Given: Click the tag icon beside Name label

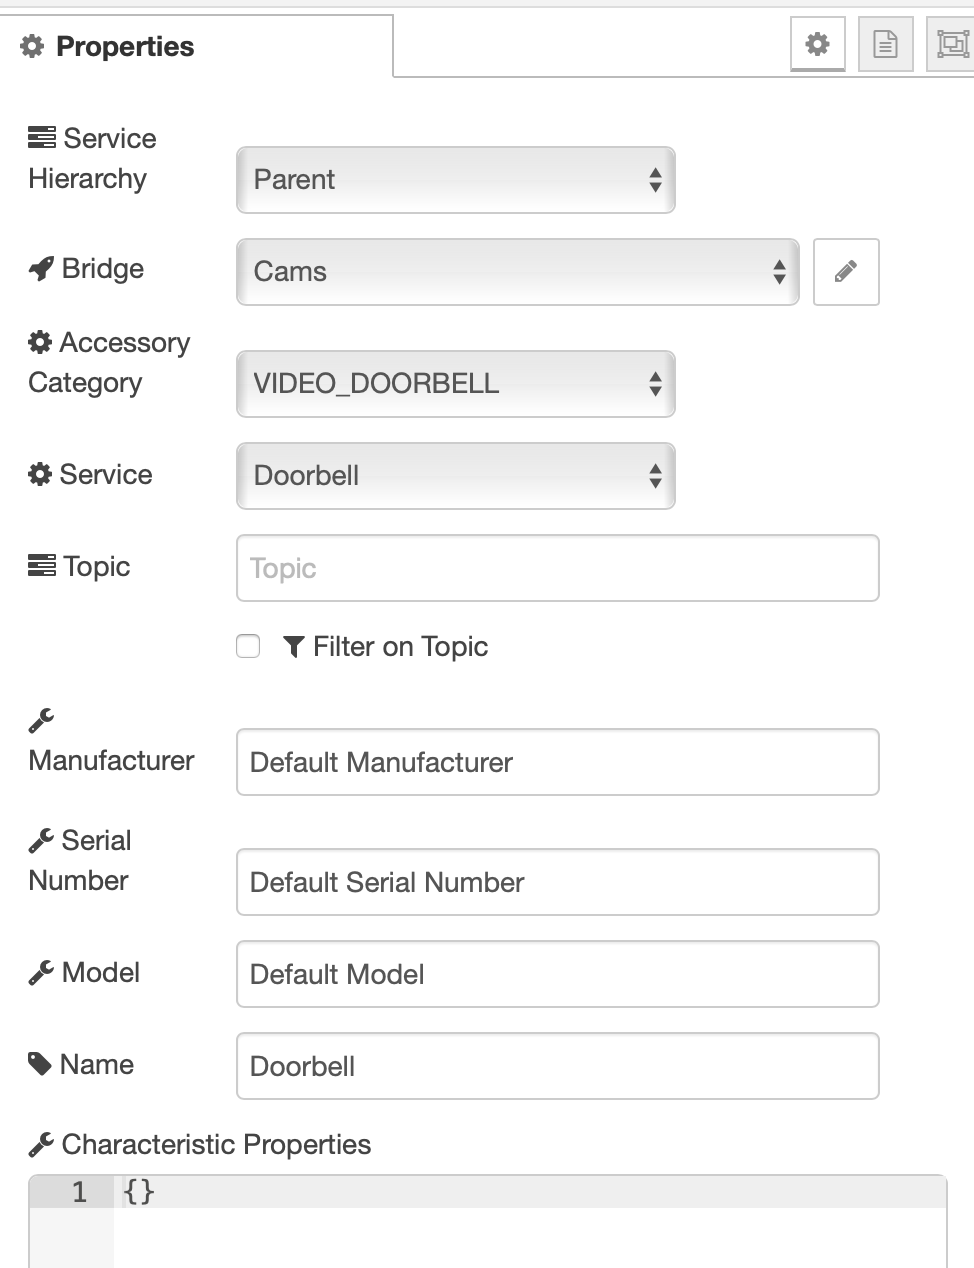Looking at the screenshot, I should pos(40,1065).
